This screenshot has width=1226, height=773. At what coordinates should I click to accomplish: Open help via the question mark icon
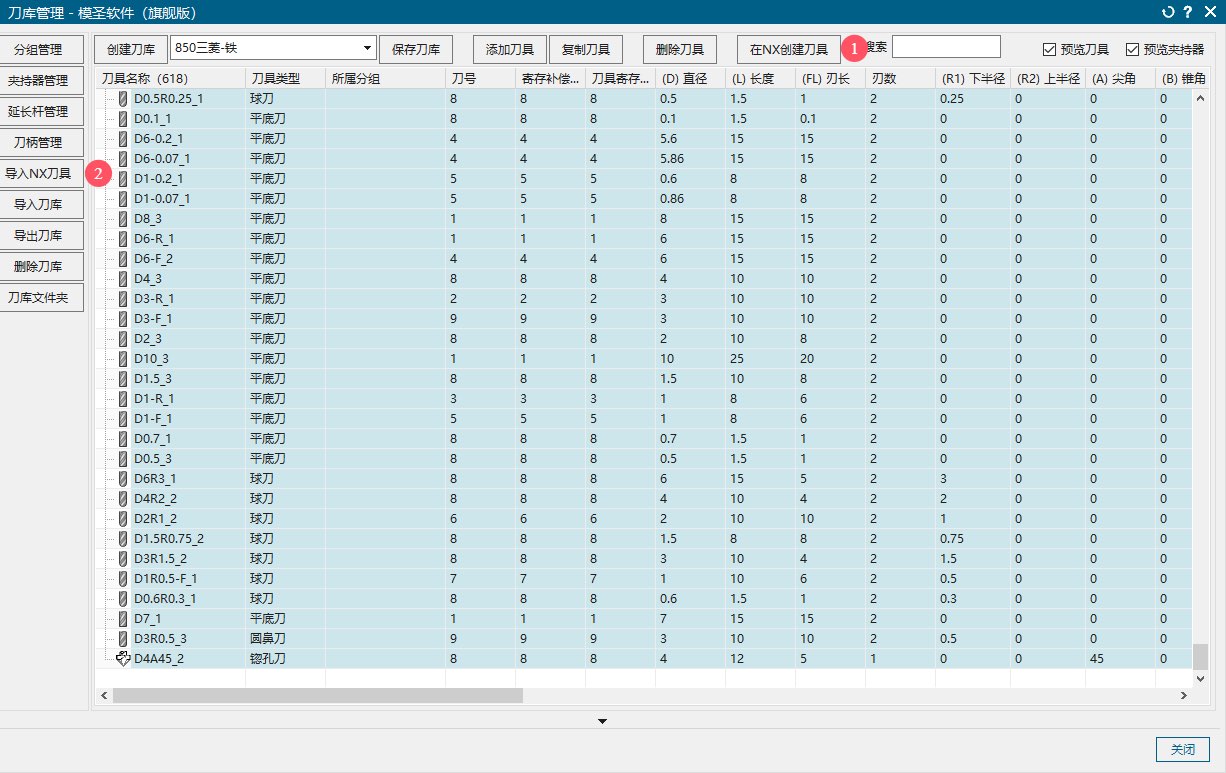(x=1187, y=12)
